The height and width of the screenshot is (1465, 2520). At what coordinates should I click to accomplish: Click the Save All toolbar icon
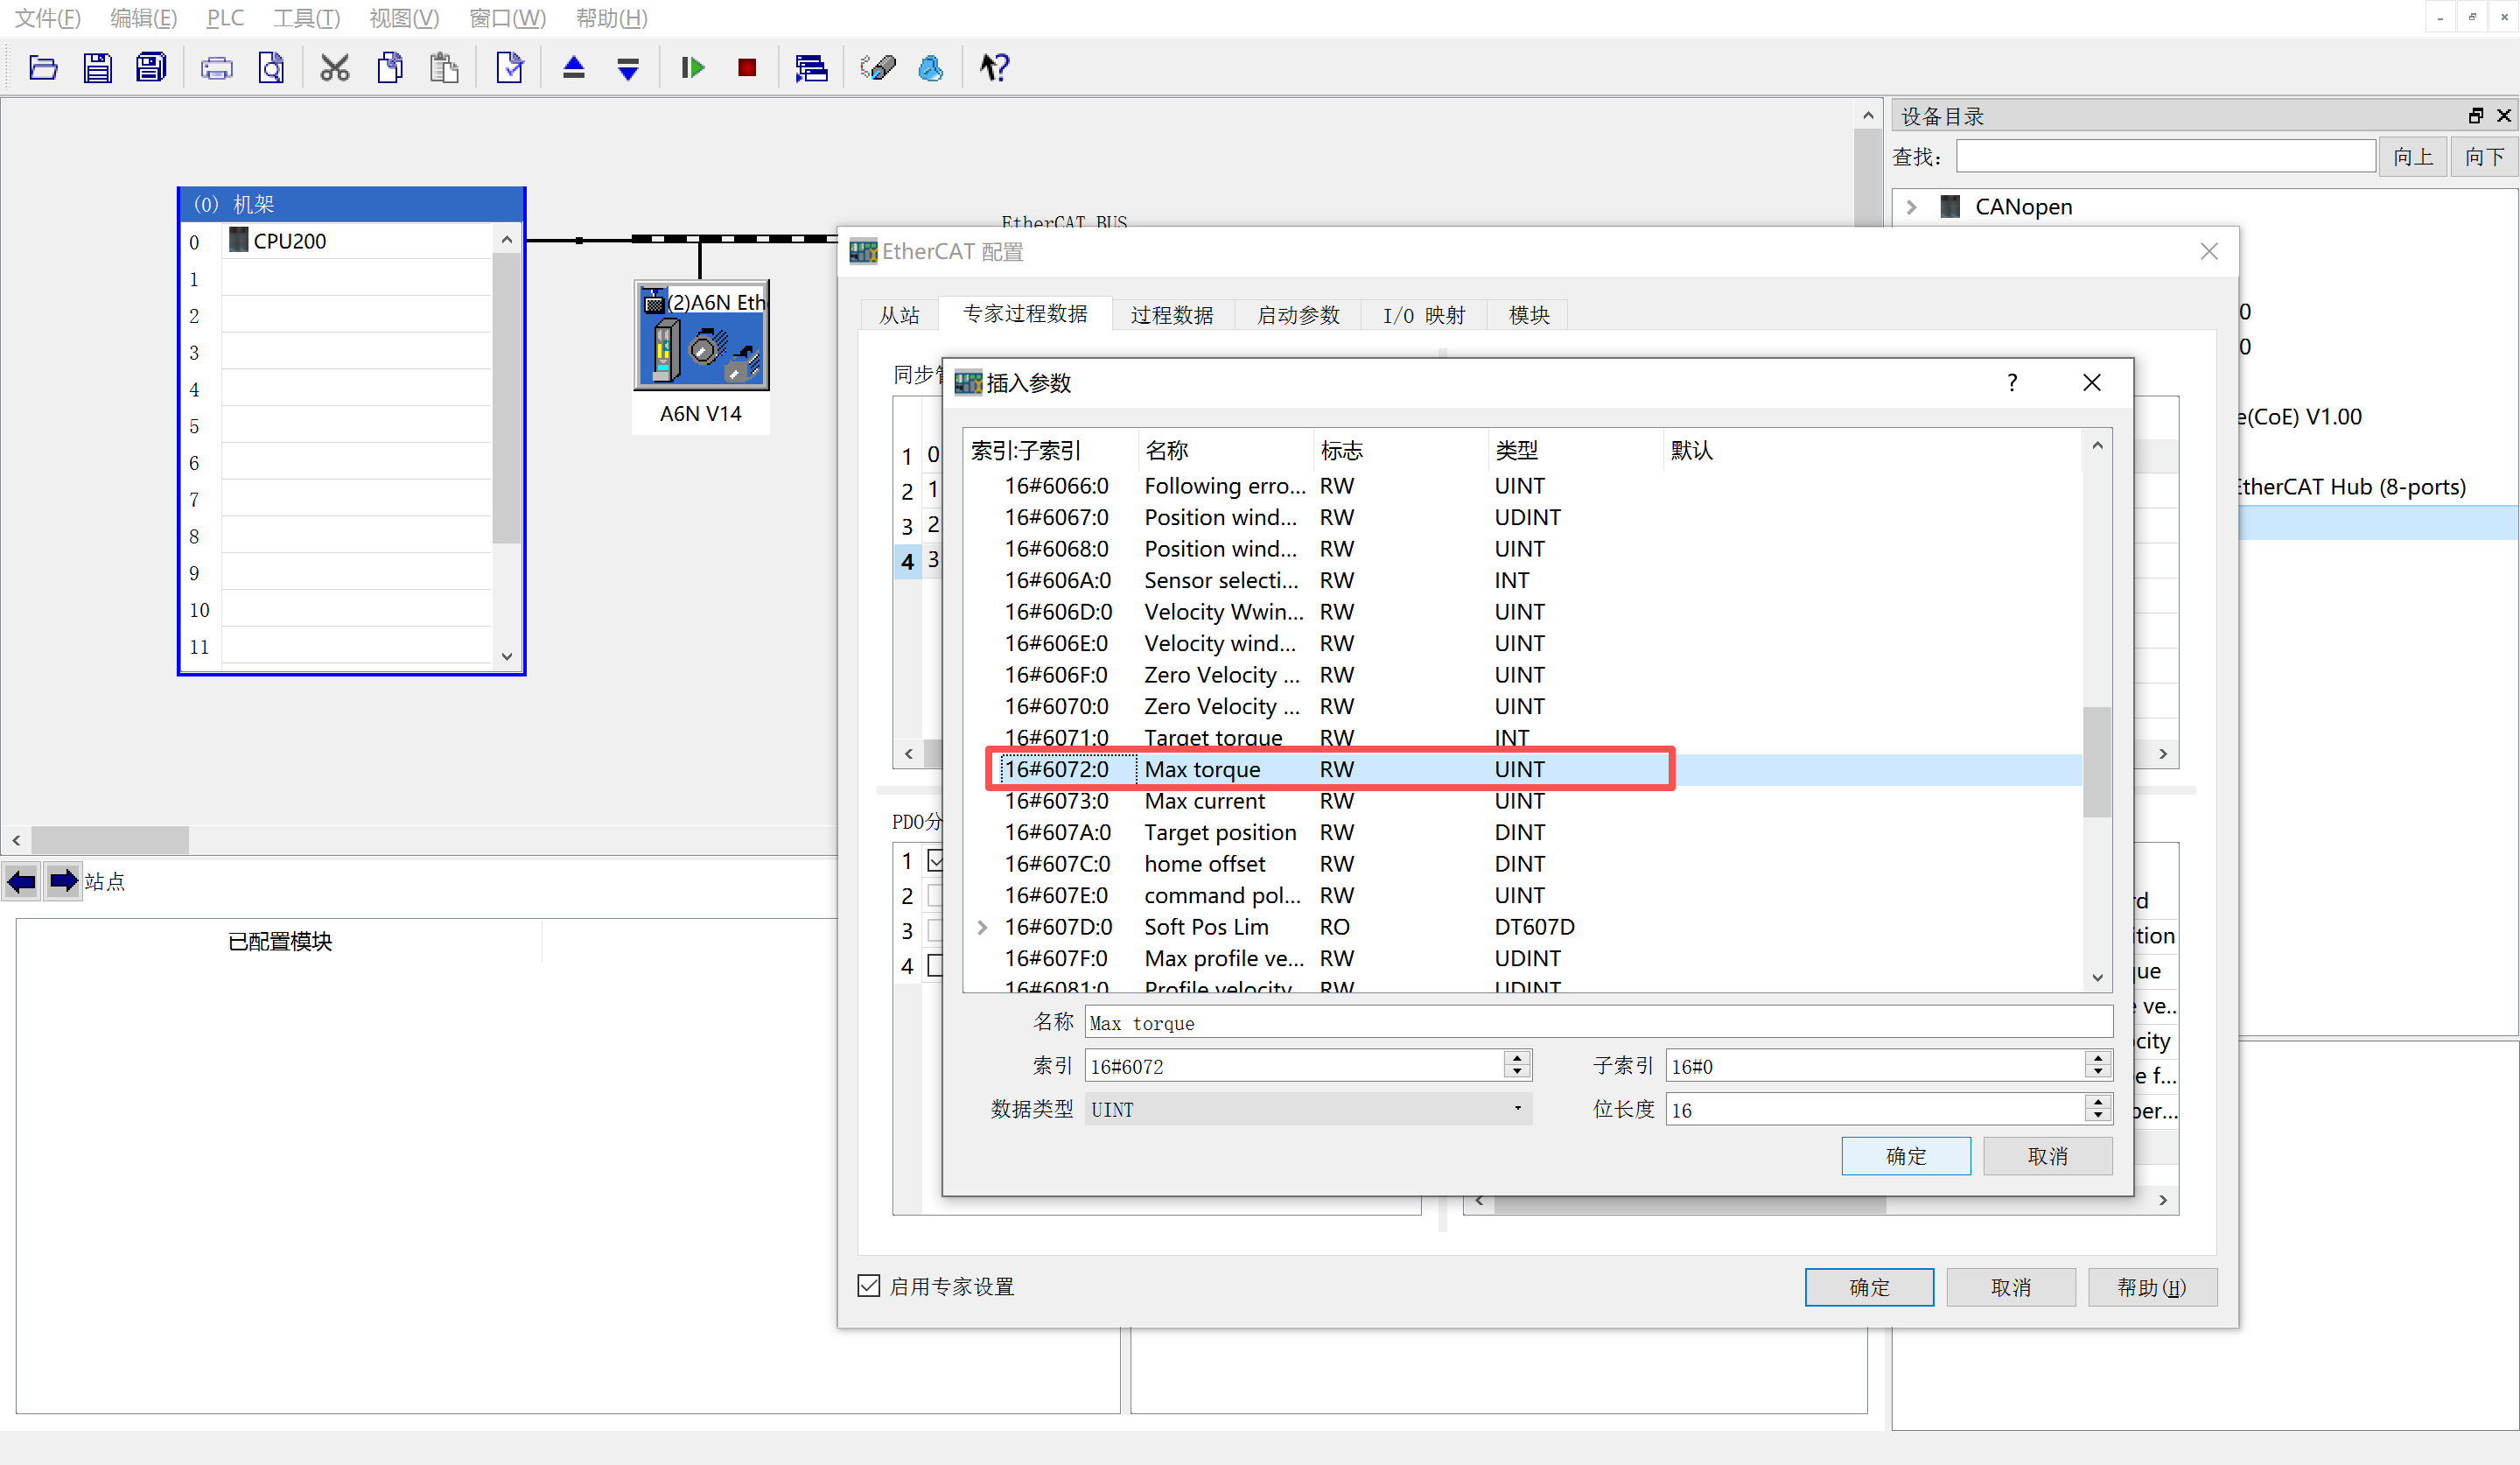pos(151,68)
